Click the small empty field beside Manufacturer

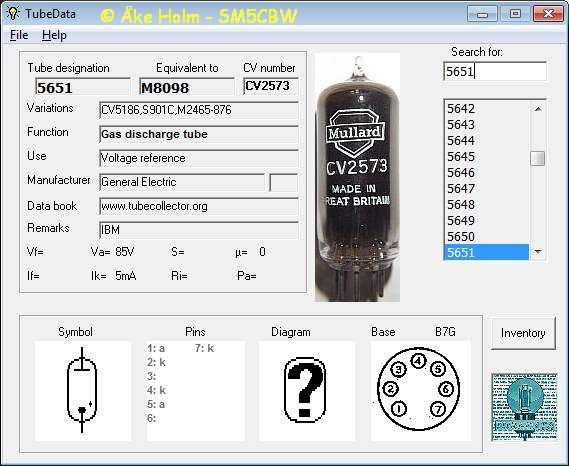284,182
